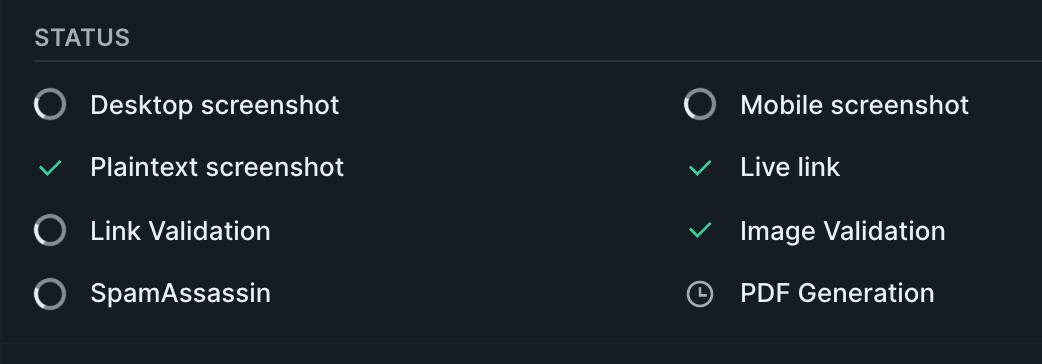
Task: Click the Image Validation green checkmark
Action: pyautogui.click(x=700, y=230)
